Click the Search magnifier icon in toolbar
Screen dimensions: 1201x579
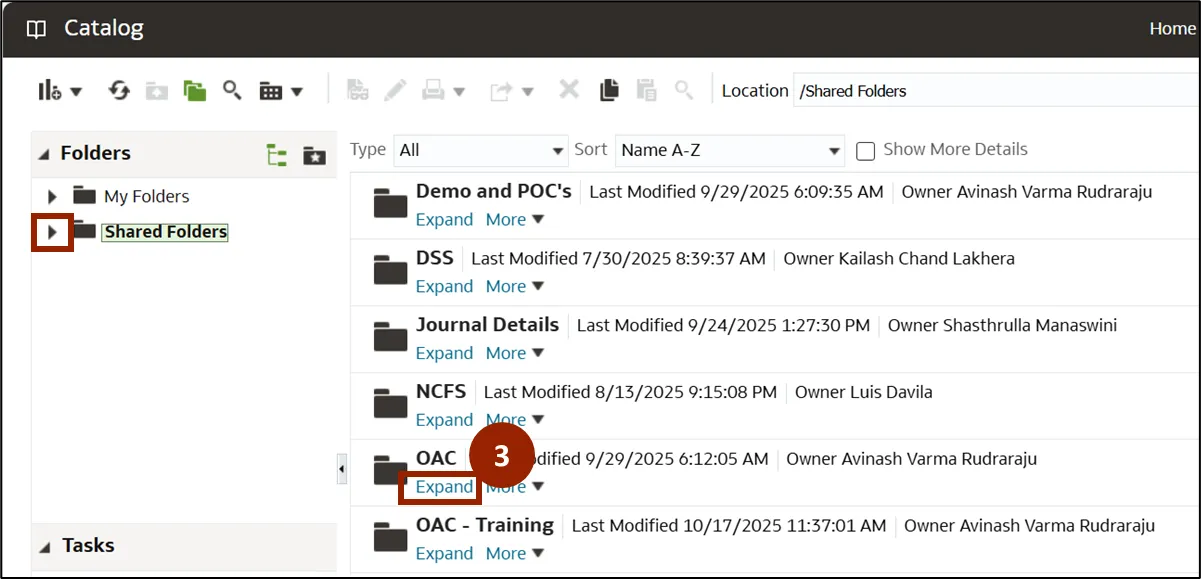[232, 91]
